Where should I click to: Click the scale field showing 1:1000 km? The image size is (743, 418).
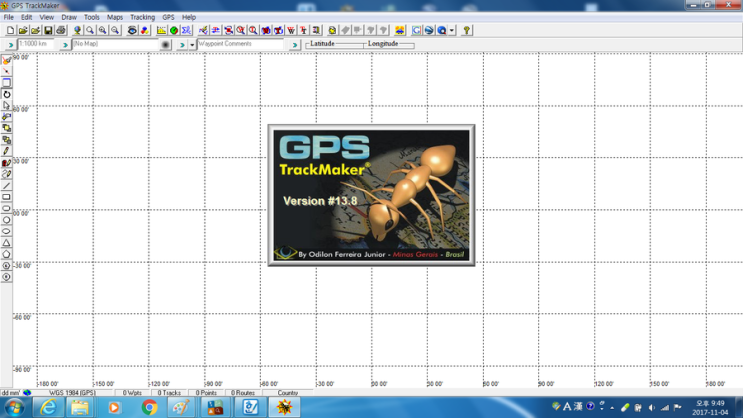37,44
